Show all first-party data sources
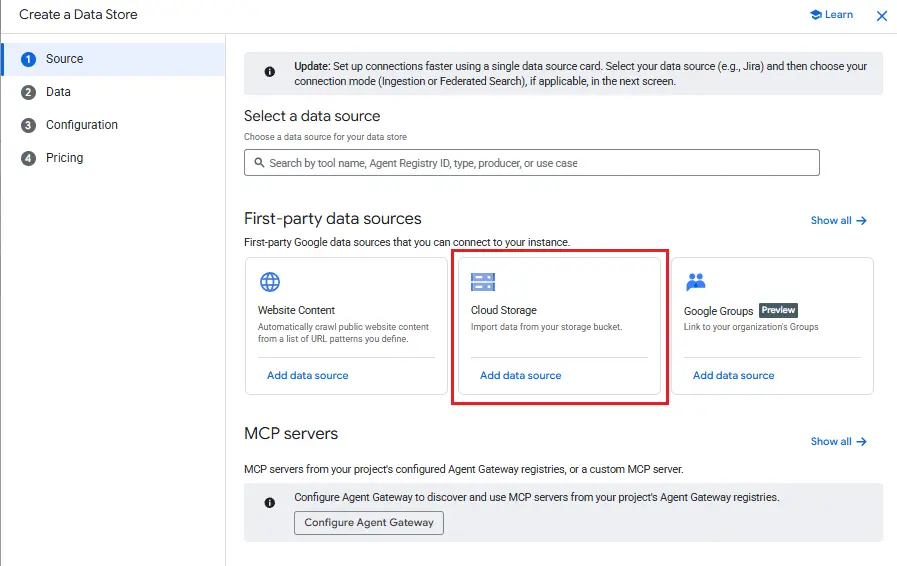The width and height of the screenshot is (897, 566). point(839,220)
